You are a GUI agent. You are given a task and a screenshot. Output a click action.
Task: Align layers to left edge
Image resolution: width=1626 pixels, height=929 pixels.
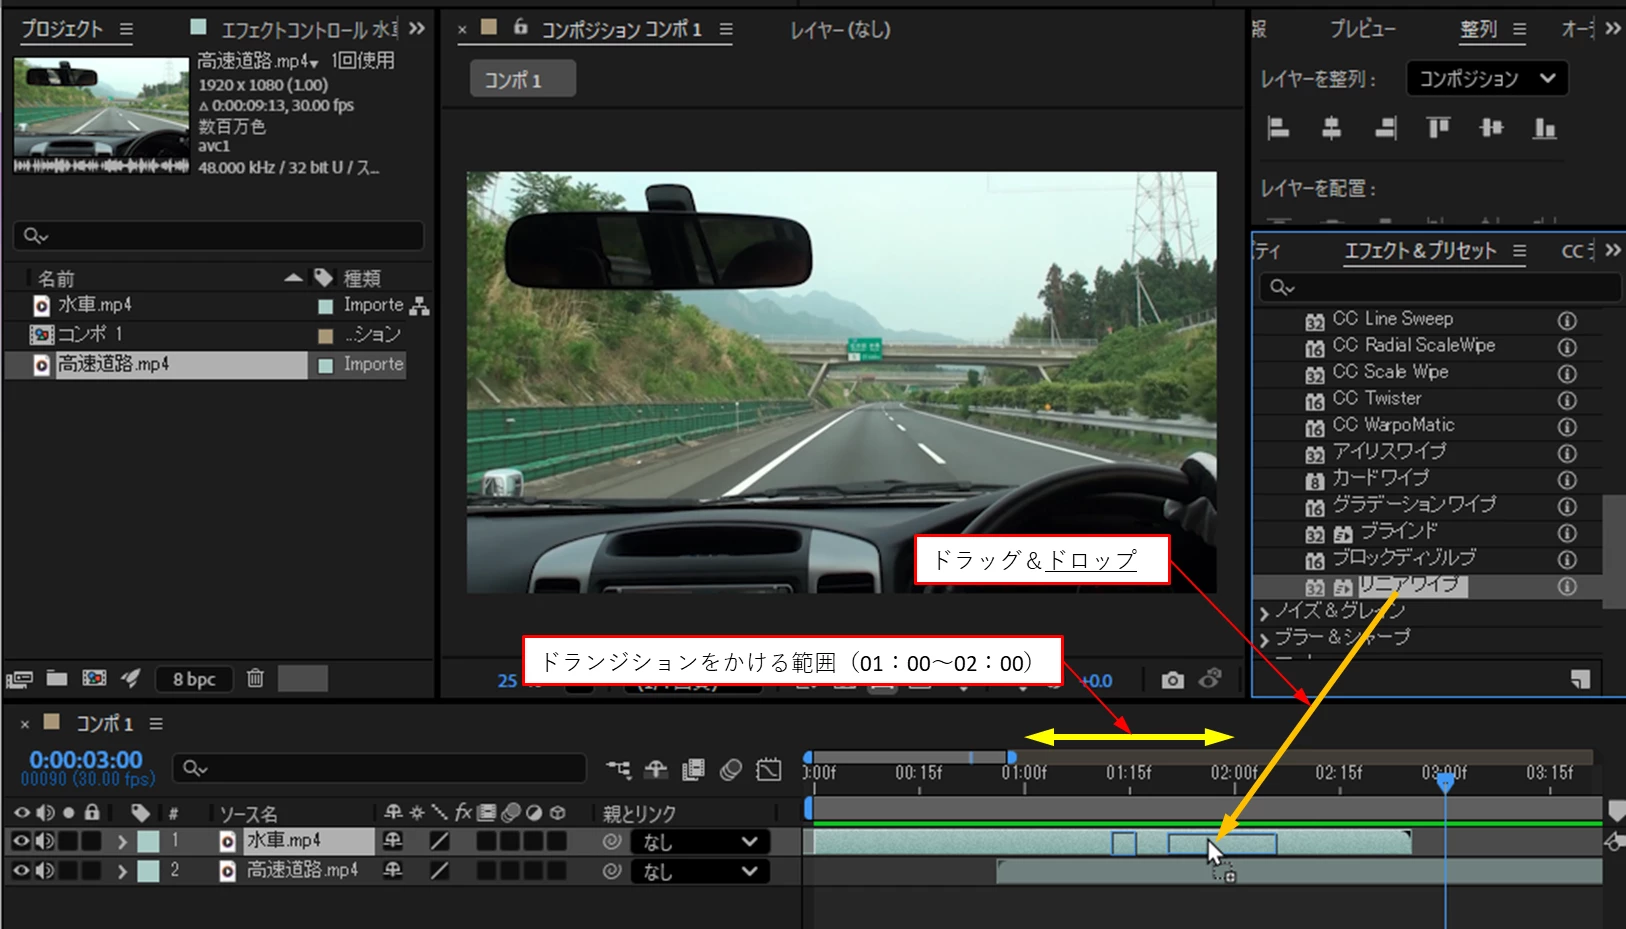1278,128
